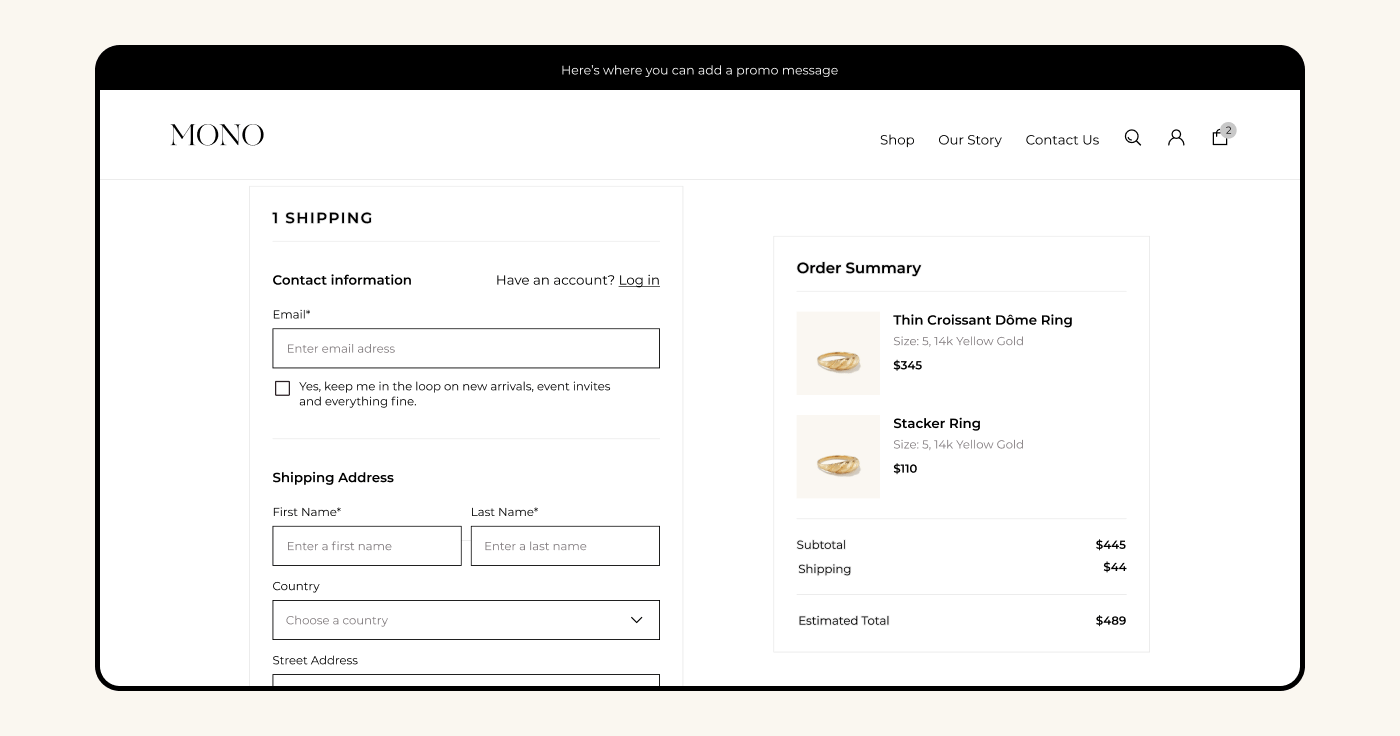The image size is (1400, 736).
Task: Click the Log in link
Action: point(638,280)
